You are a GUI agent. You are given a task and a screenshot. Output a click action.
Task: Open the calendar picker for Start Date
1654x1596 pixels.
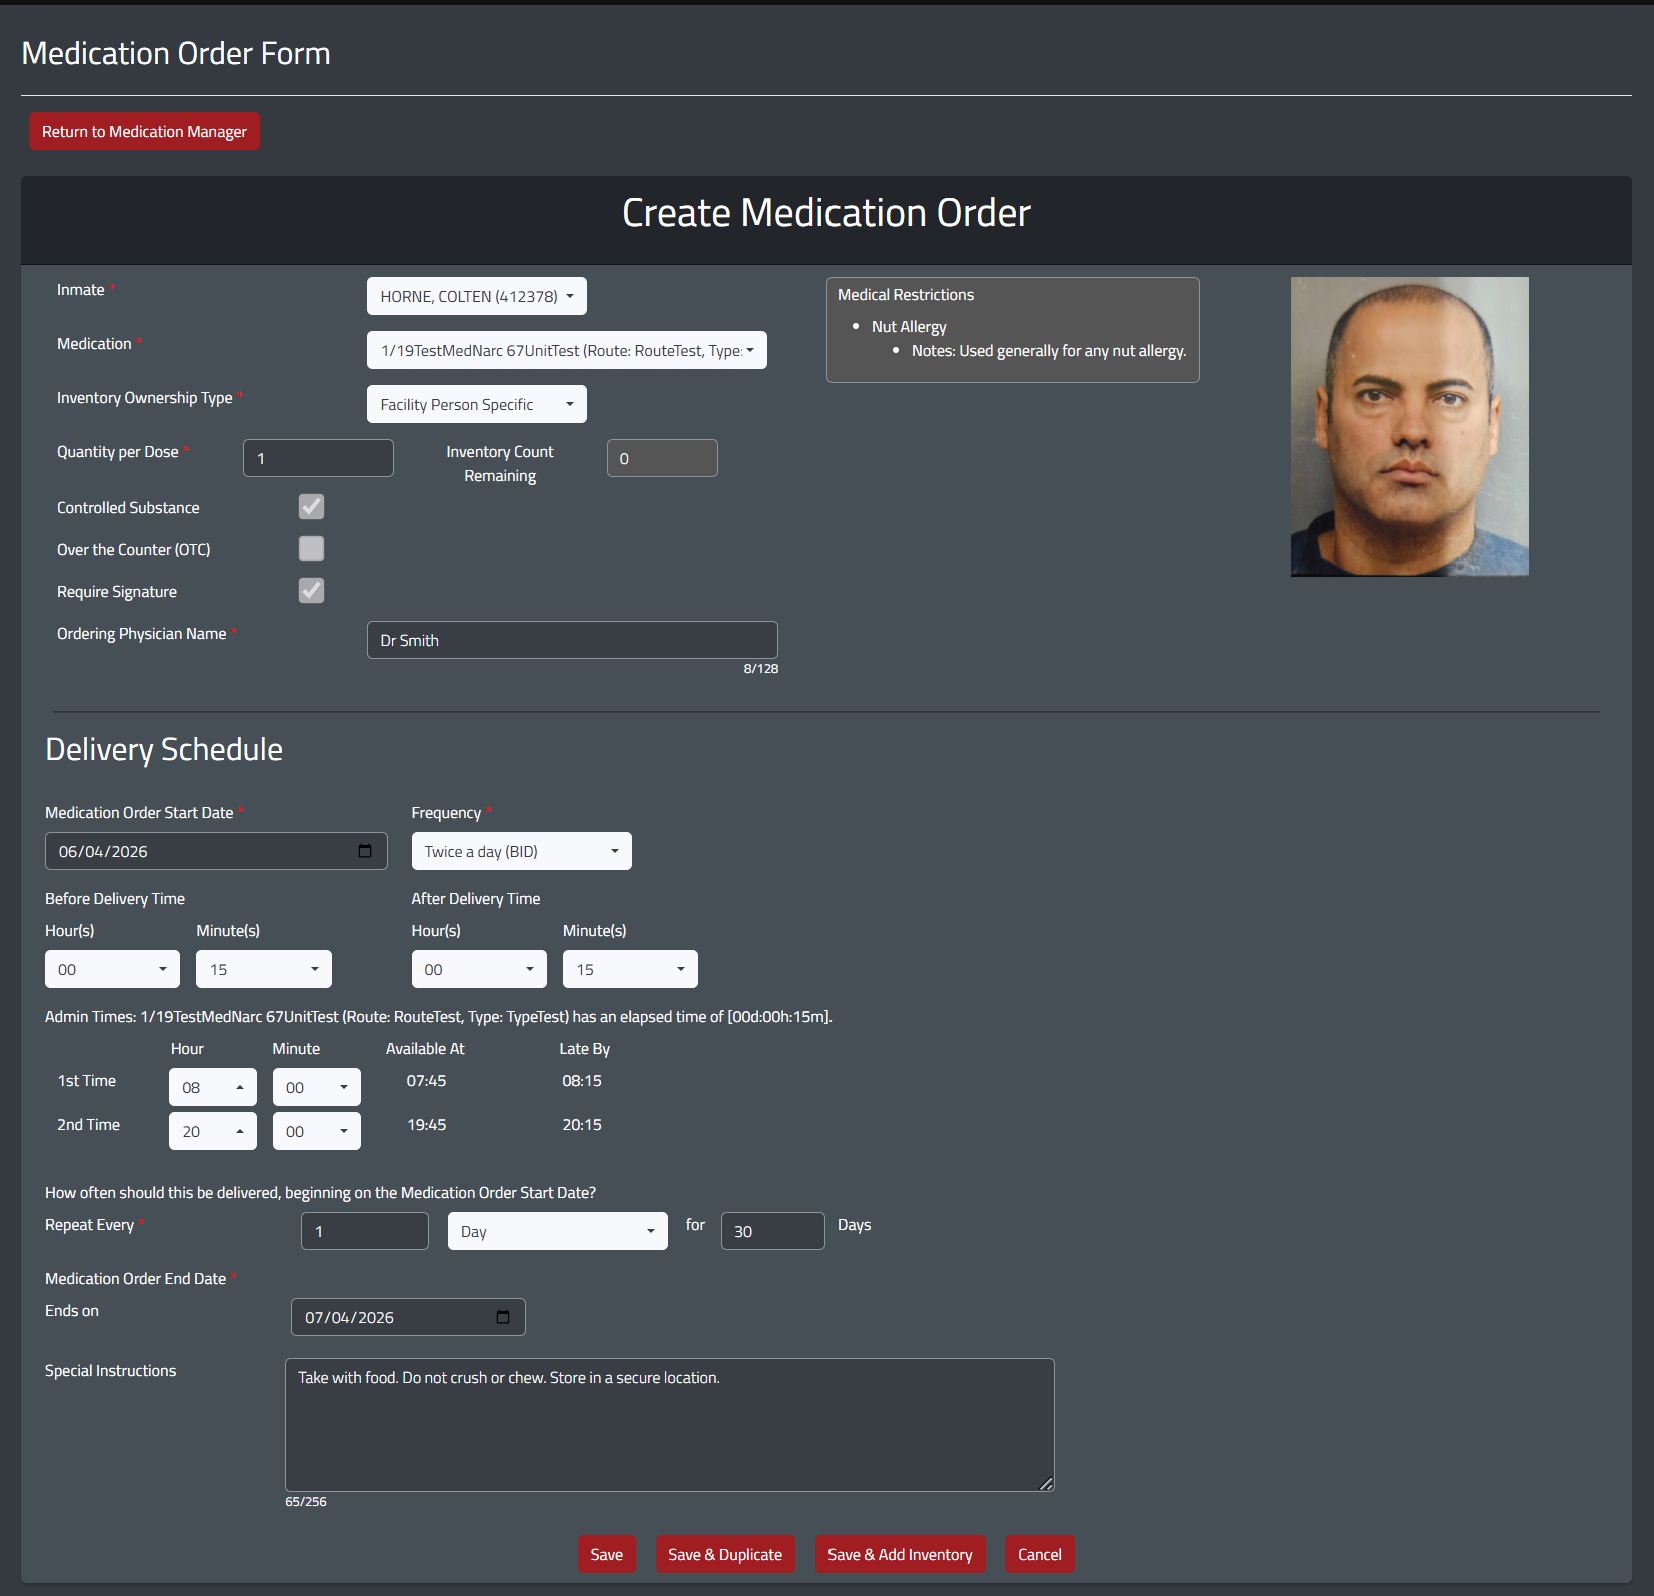point(365,851)
